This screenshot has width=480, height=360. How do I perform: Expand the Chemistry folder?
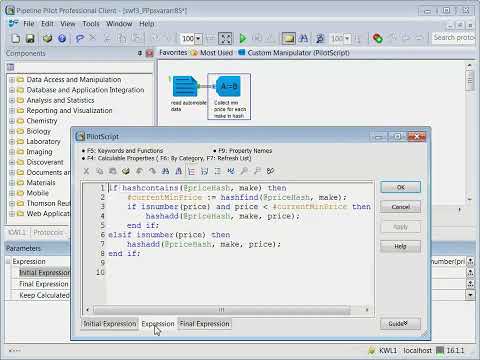pos(12,121)
